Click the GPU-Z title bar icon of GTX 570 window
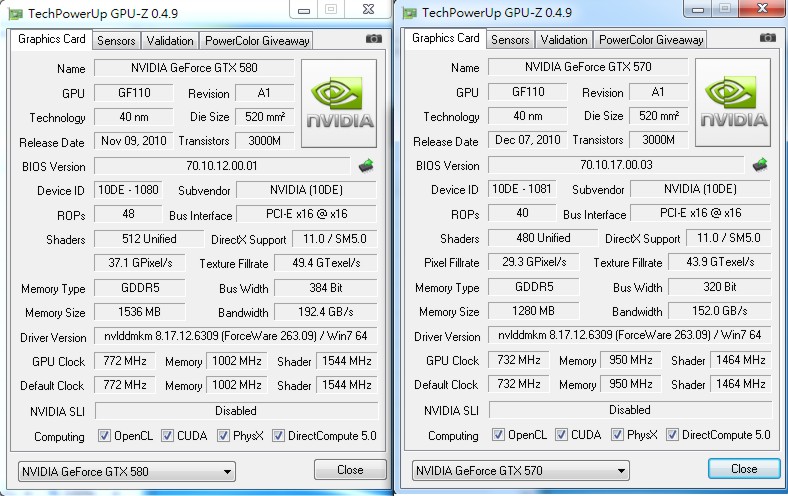The width and height of the screenshot is (788, 496). (410, 13)
